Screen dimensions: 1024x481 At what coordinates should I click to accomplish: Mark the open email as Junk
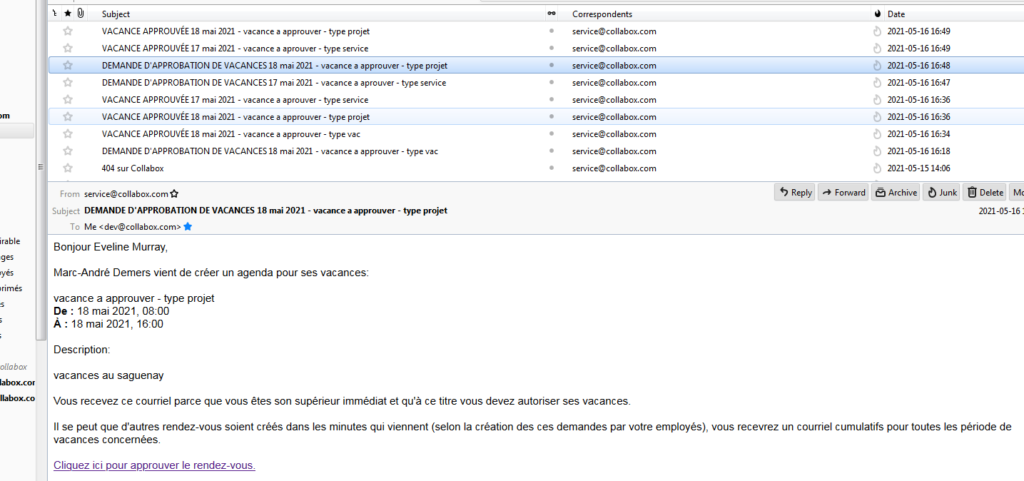tap(941, 193)
